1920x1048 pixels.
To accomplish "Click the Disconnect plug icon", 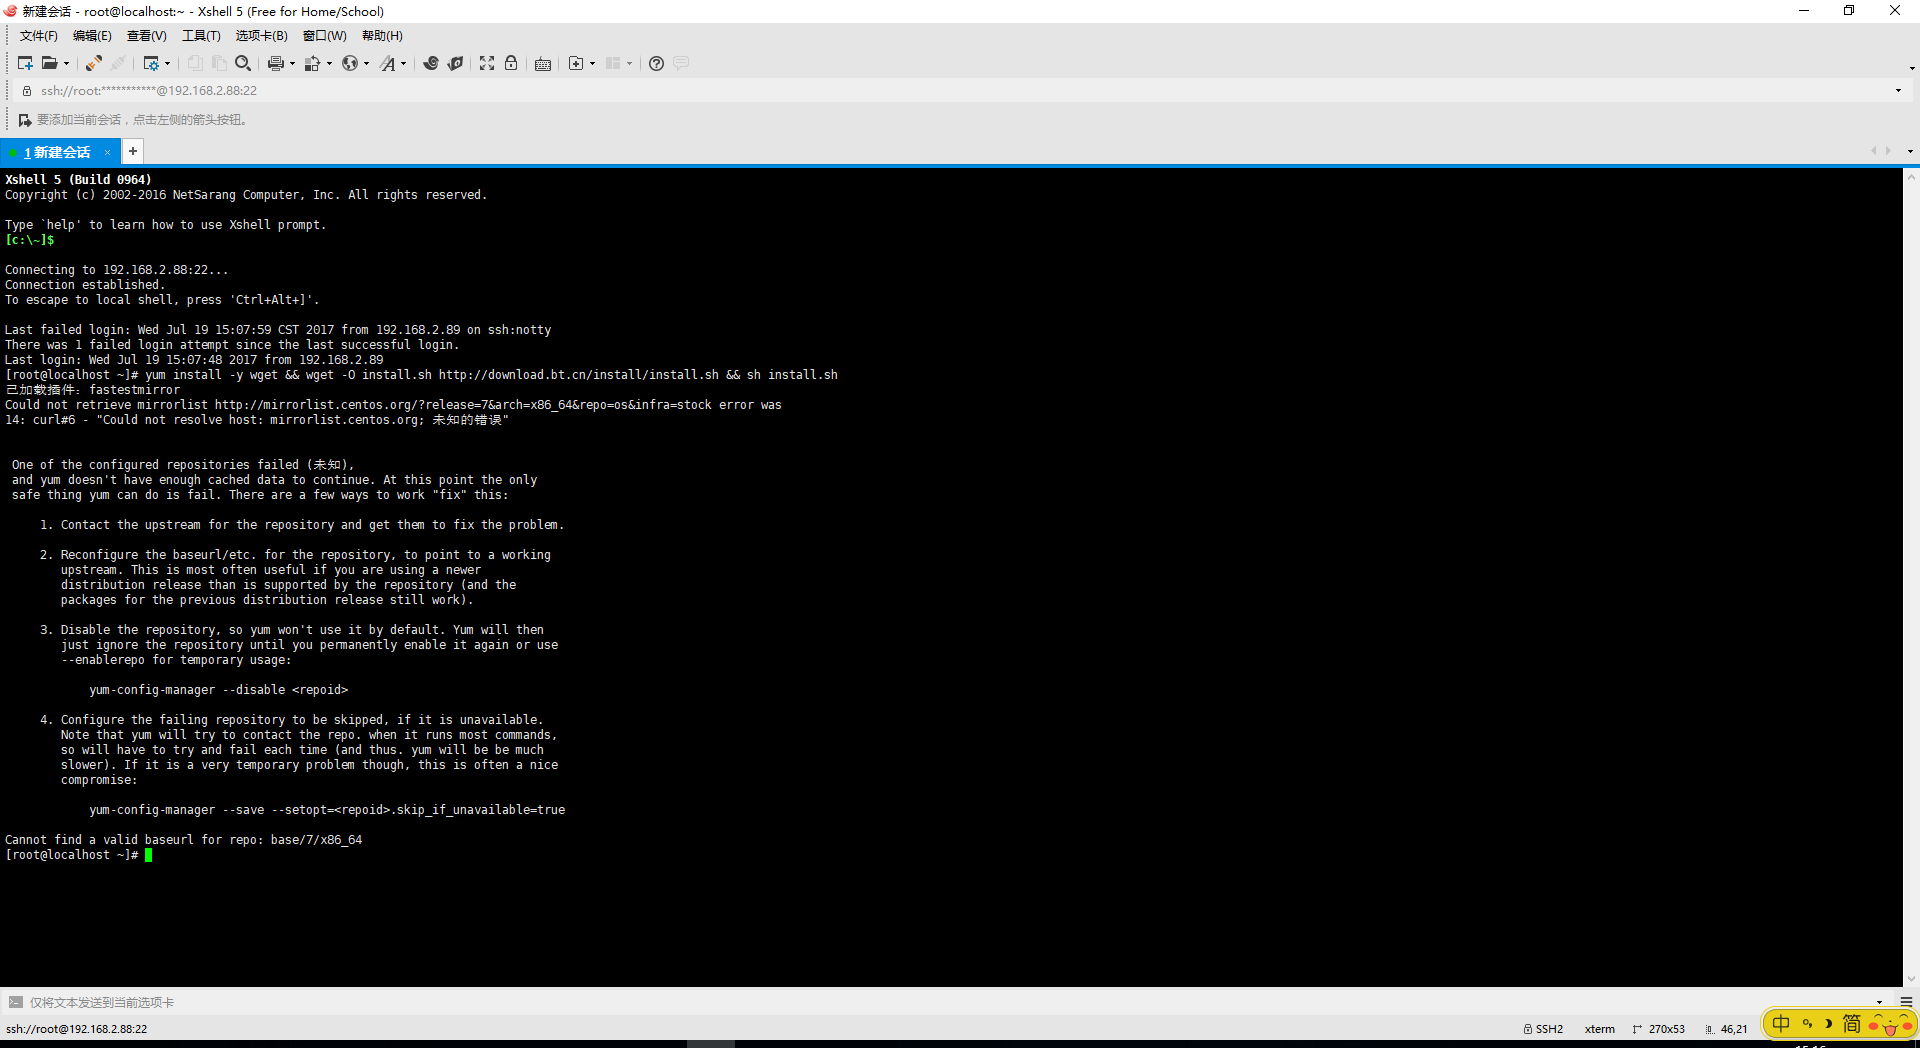I will click(93, 63).
